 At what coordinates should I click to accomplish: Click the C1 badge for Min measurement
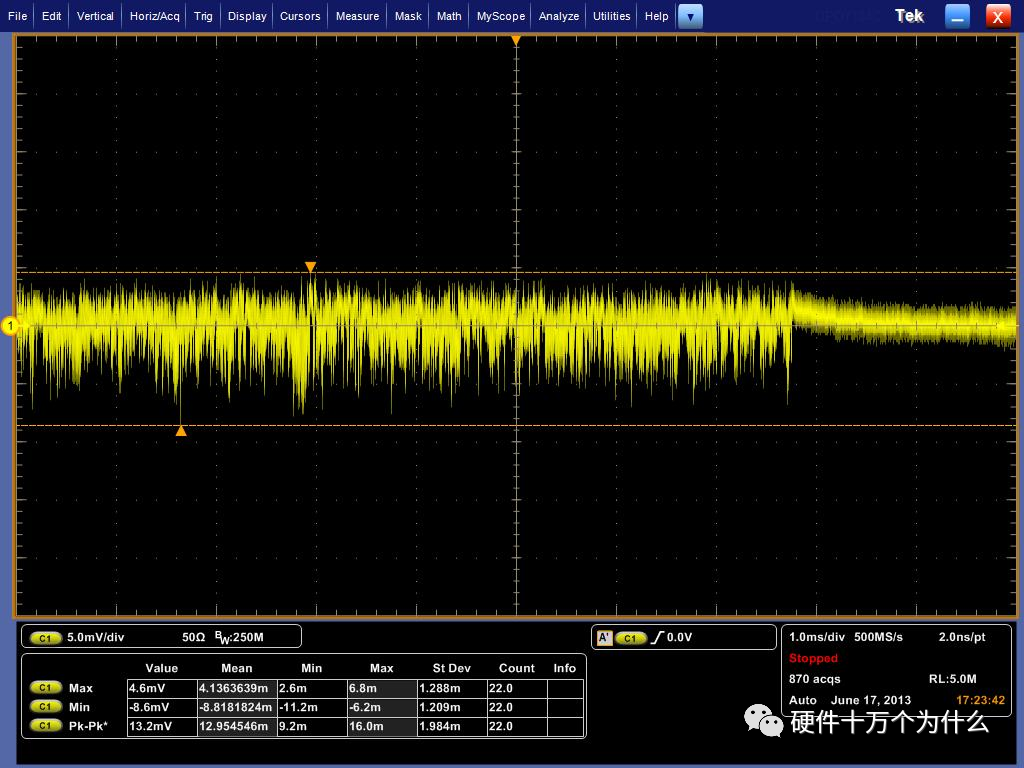46,707
